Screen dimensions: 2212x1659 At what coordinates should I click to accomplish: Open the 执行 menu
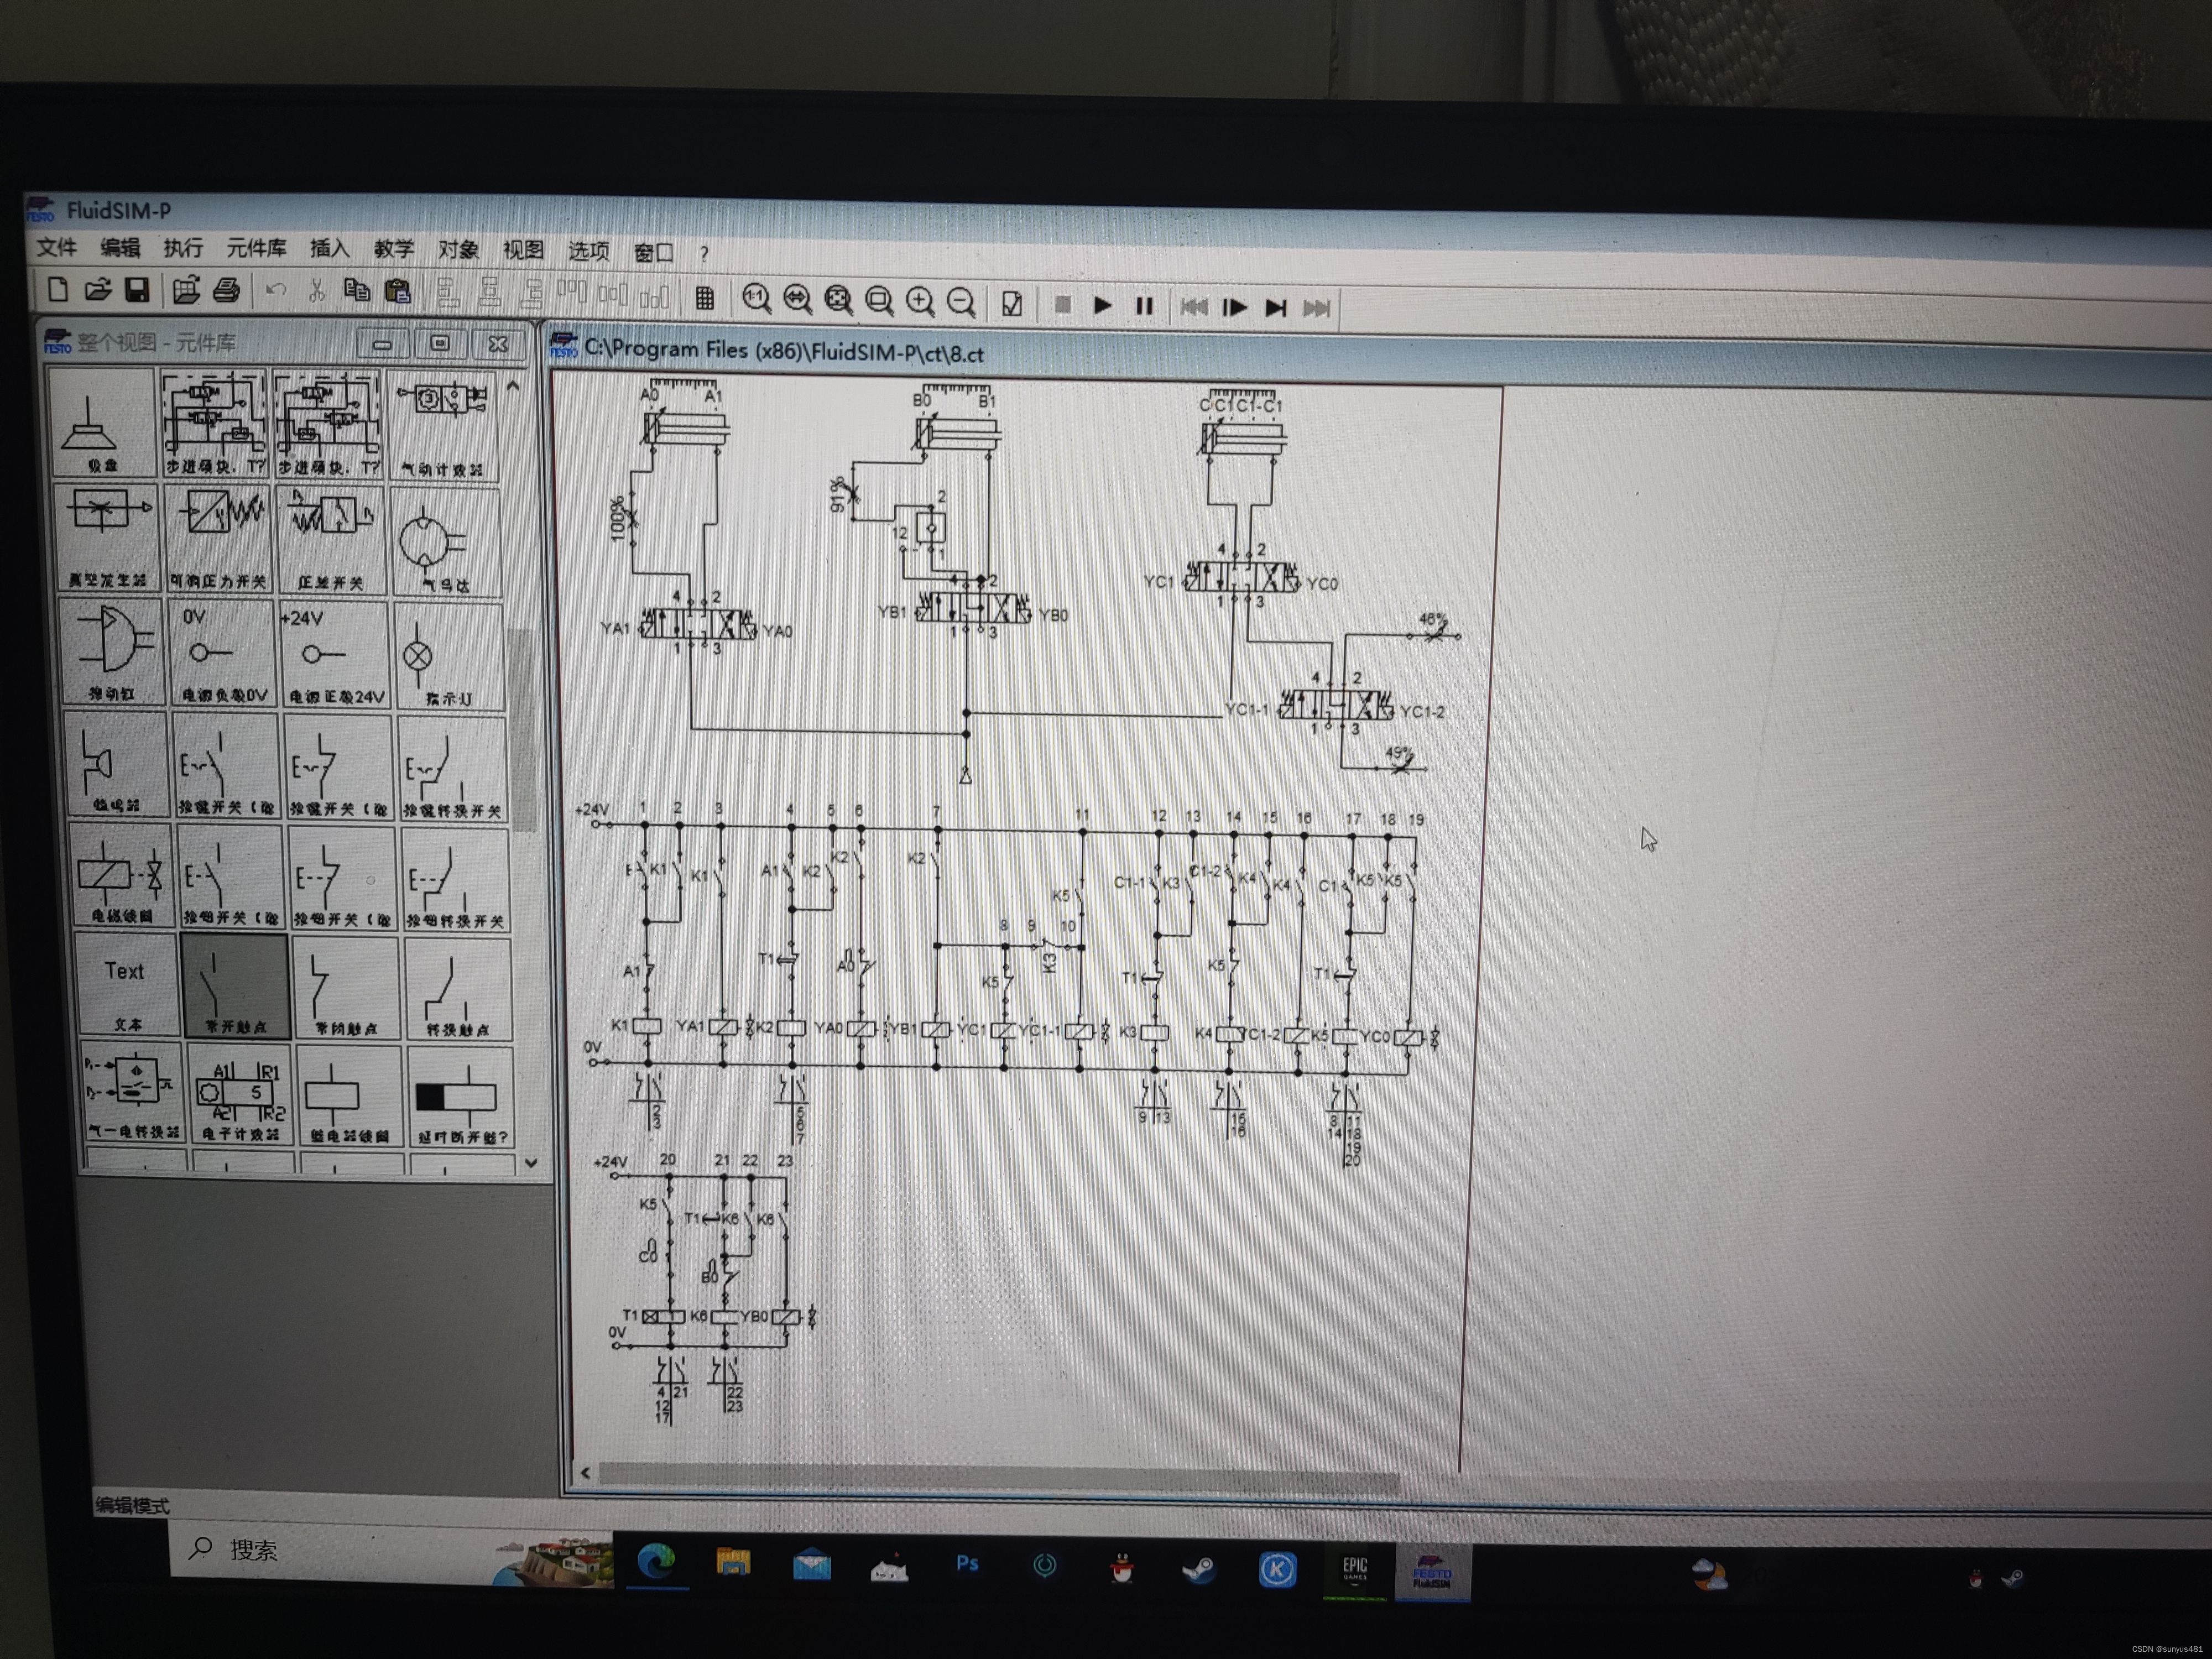tap(183, 248)
